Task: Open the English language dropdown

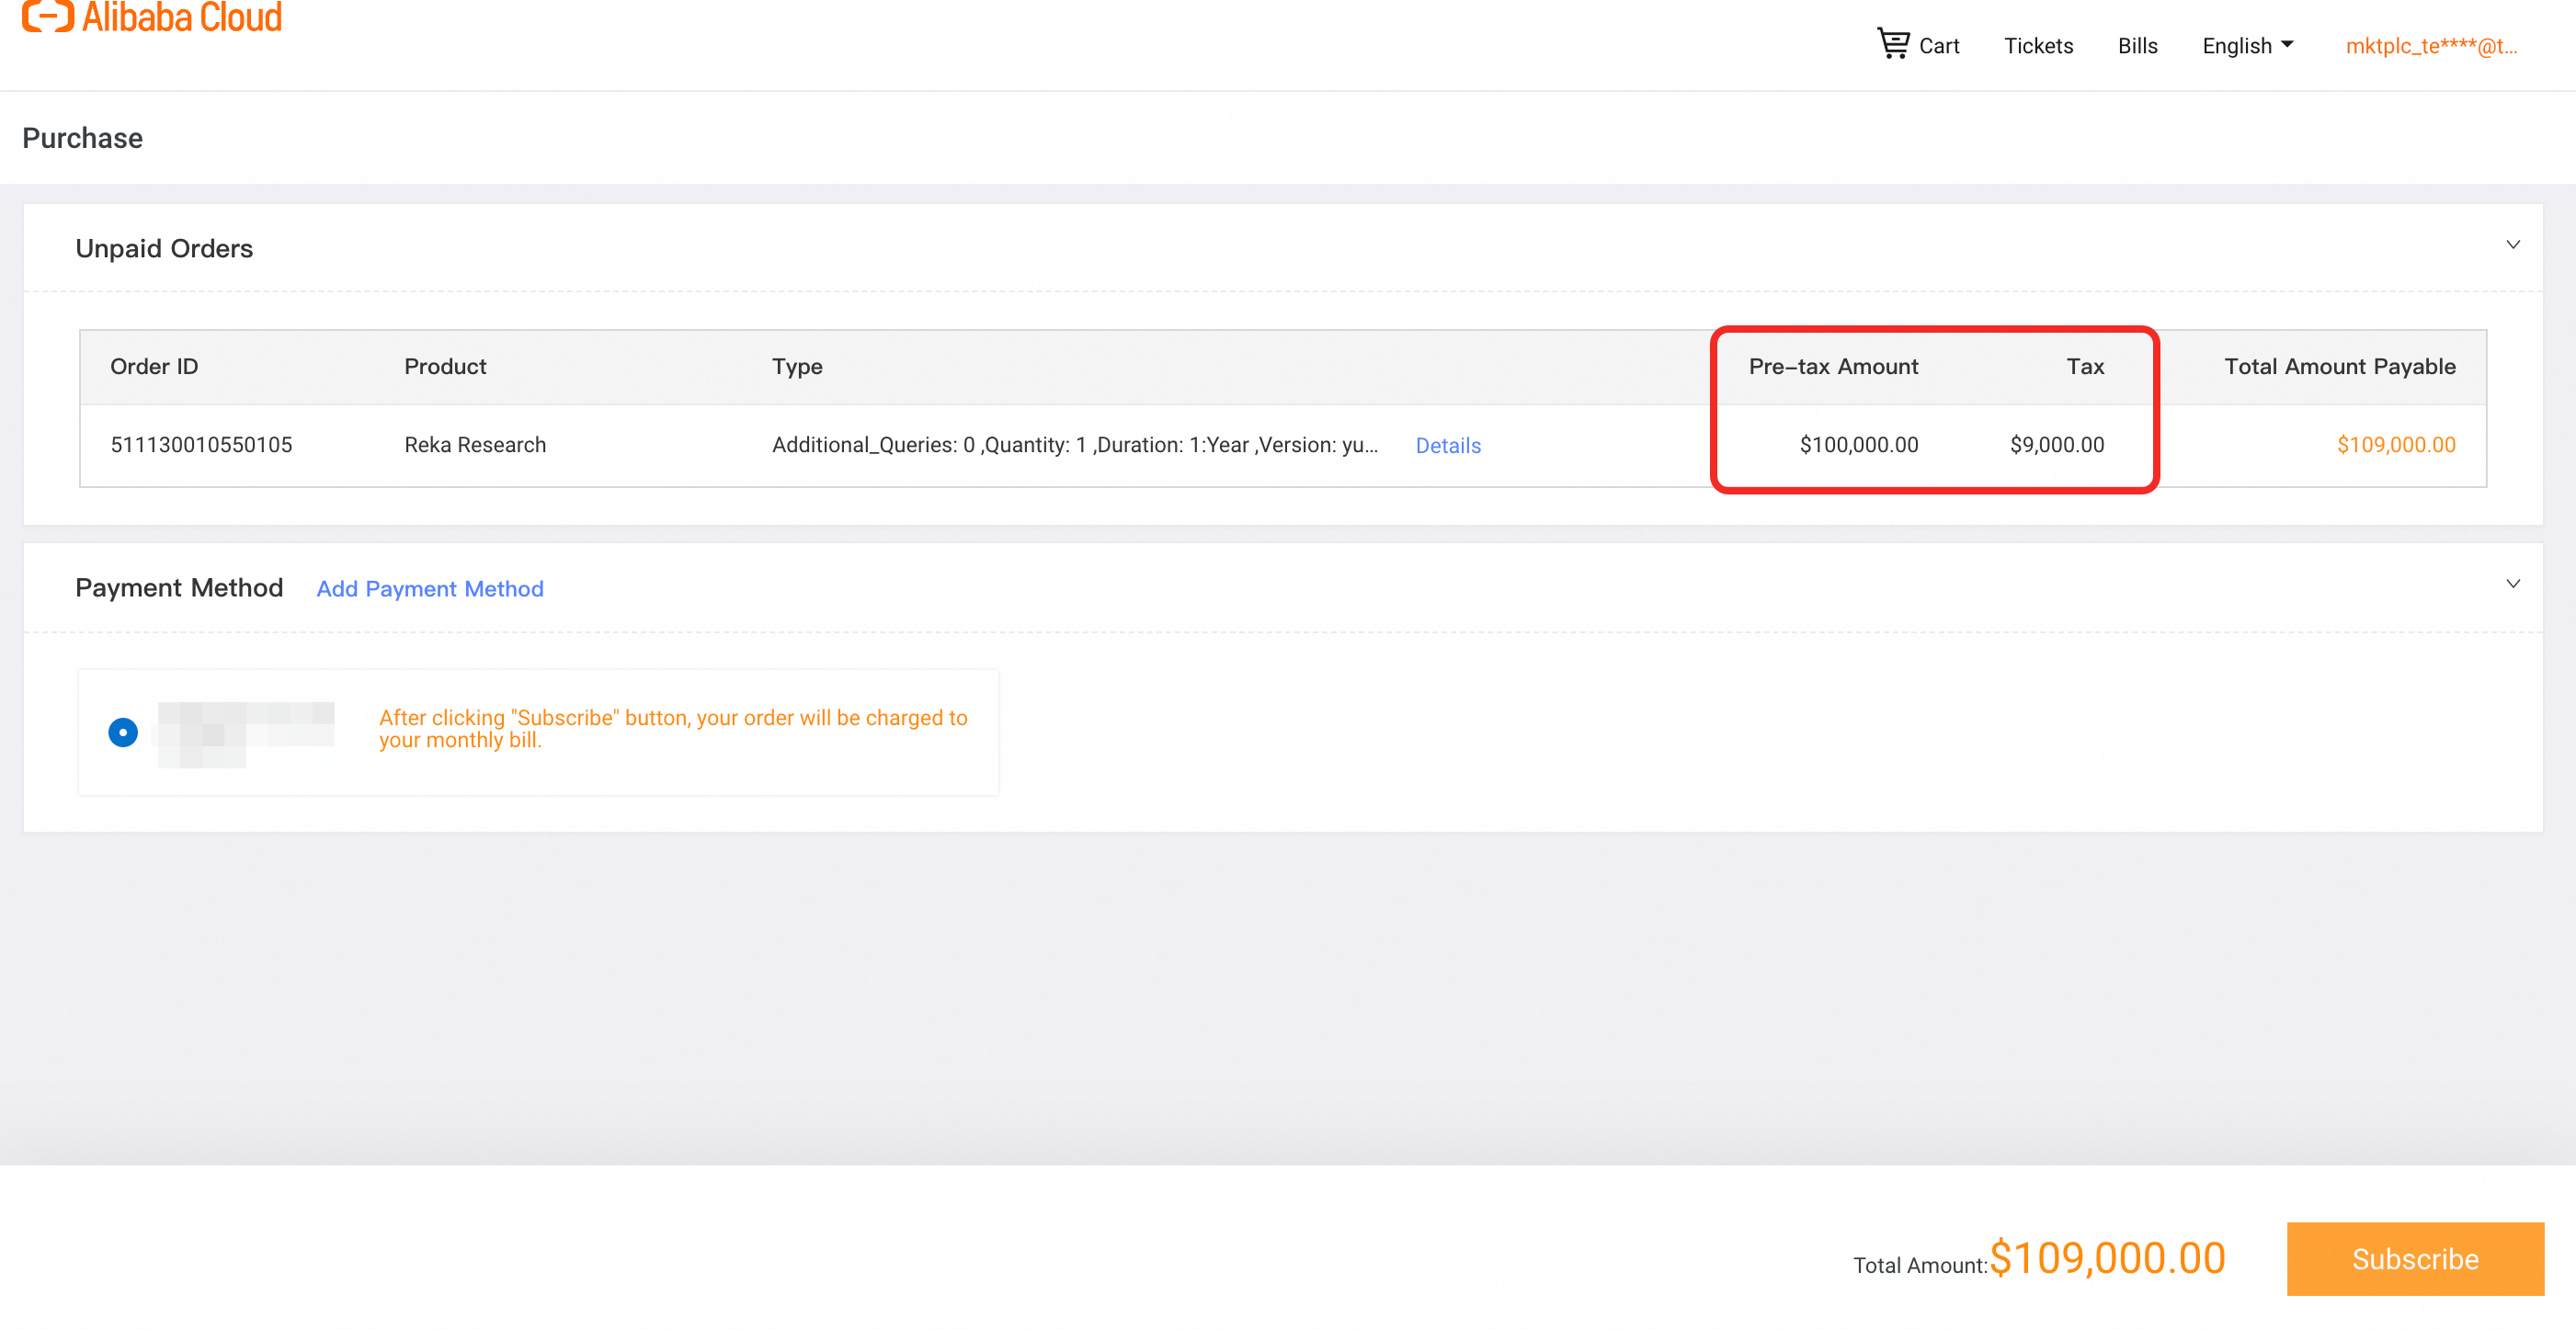Action: point(2246,46)
